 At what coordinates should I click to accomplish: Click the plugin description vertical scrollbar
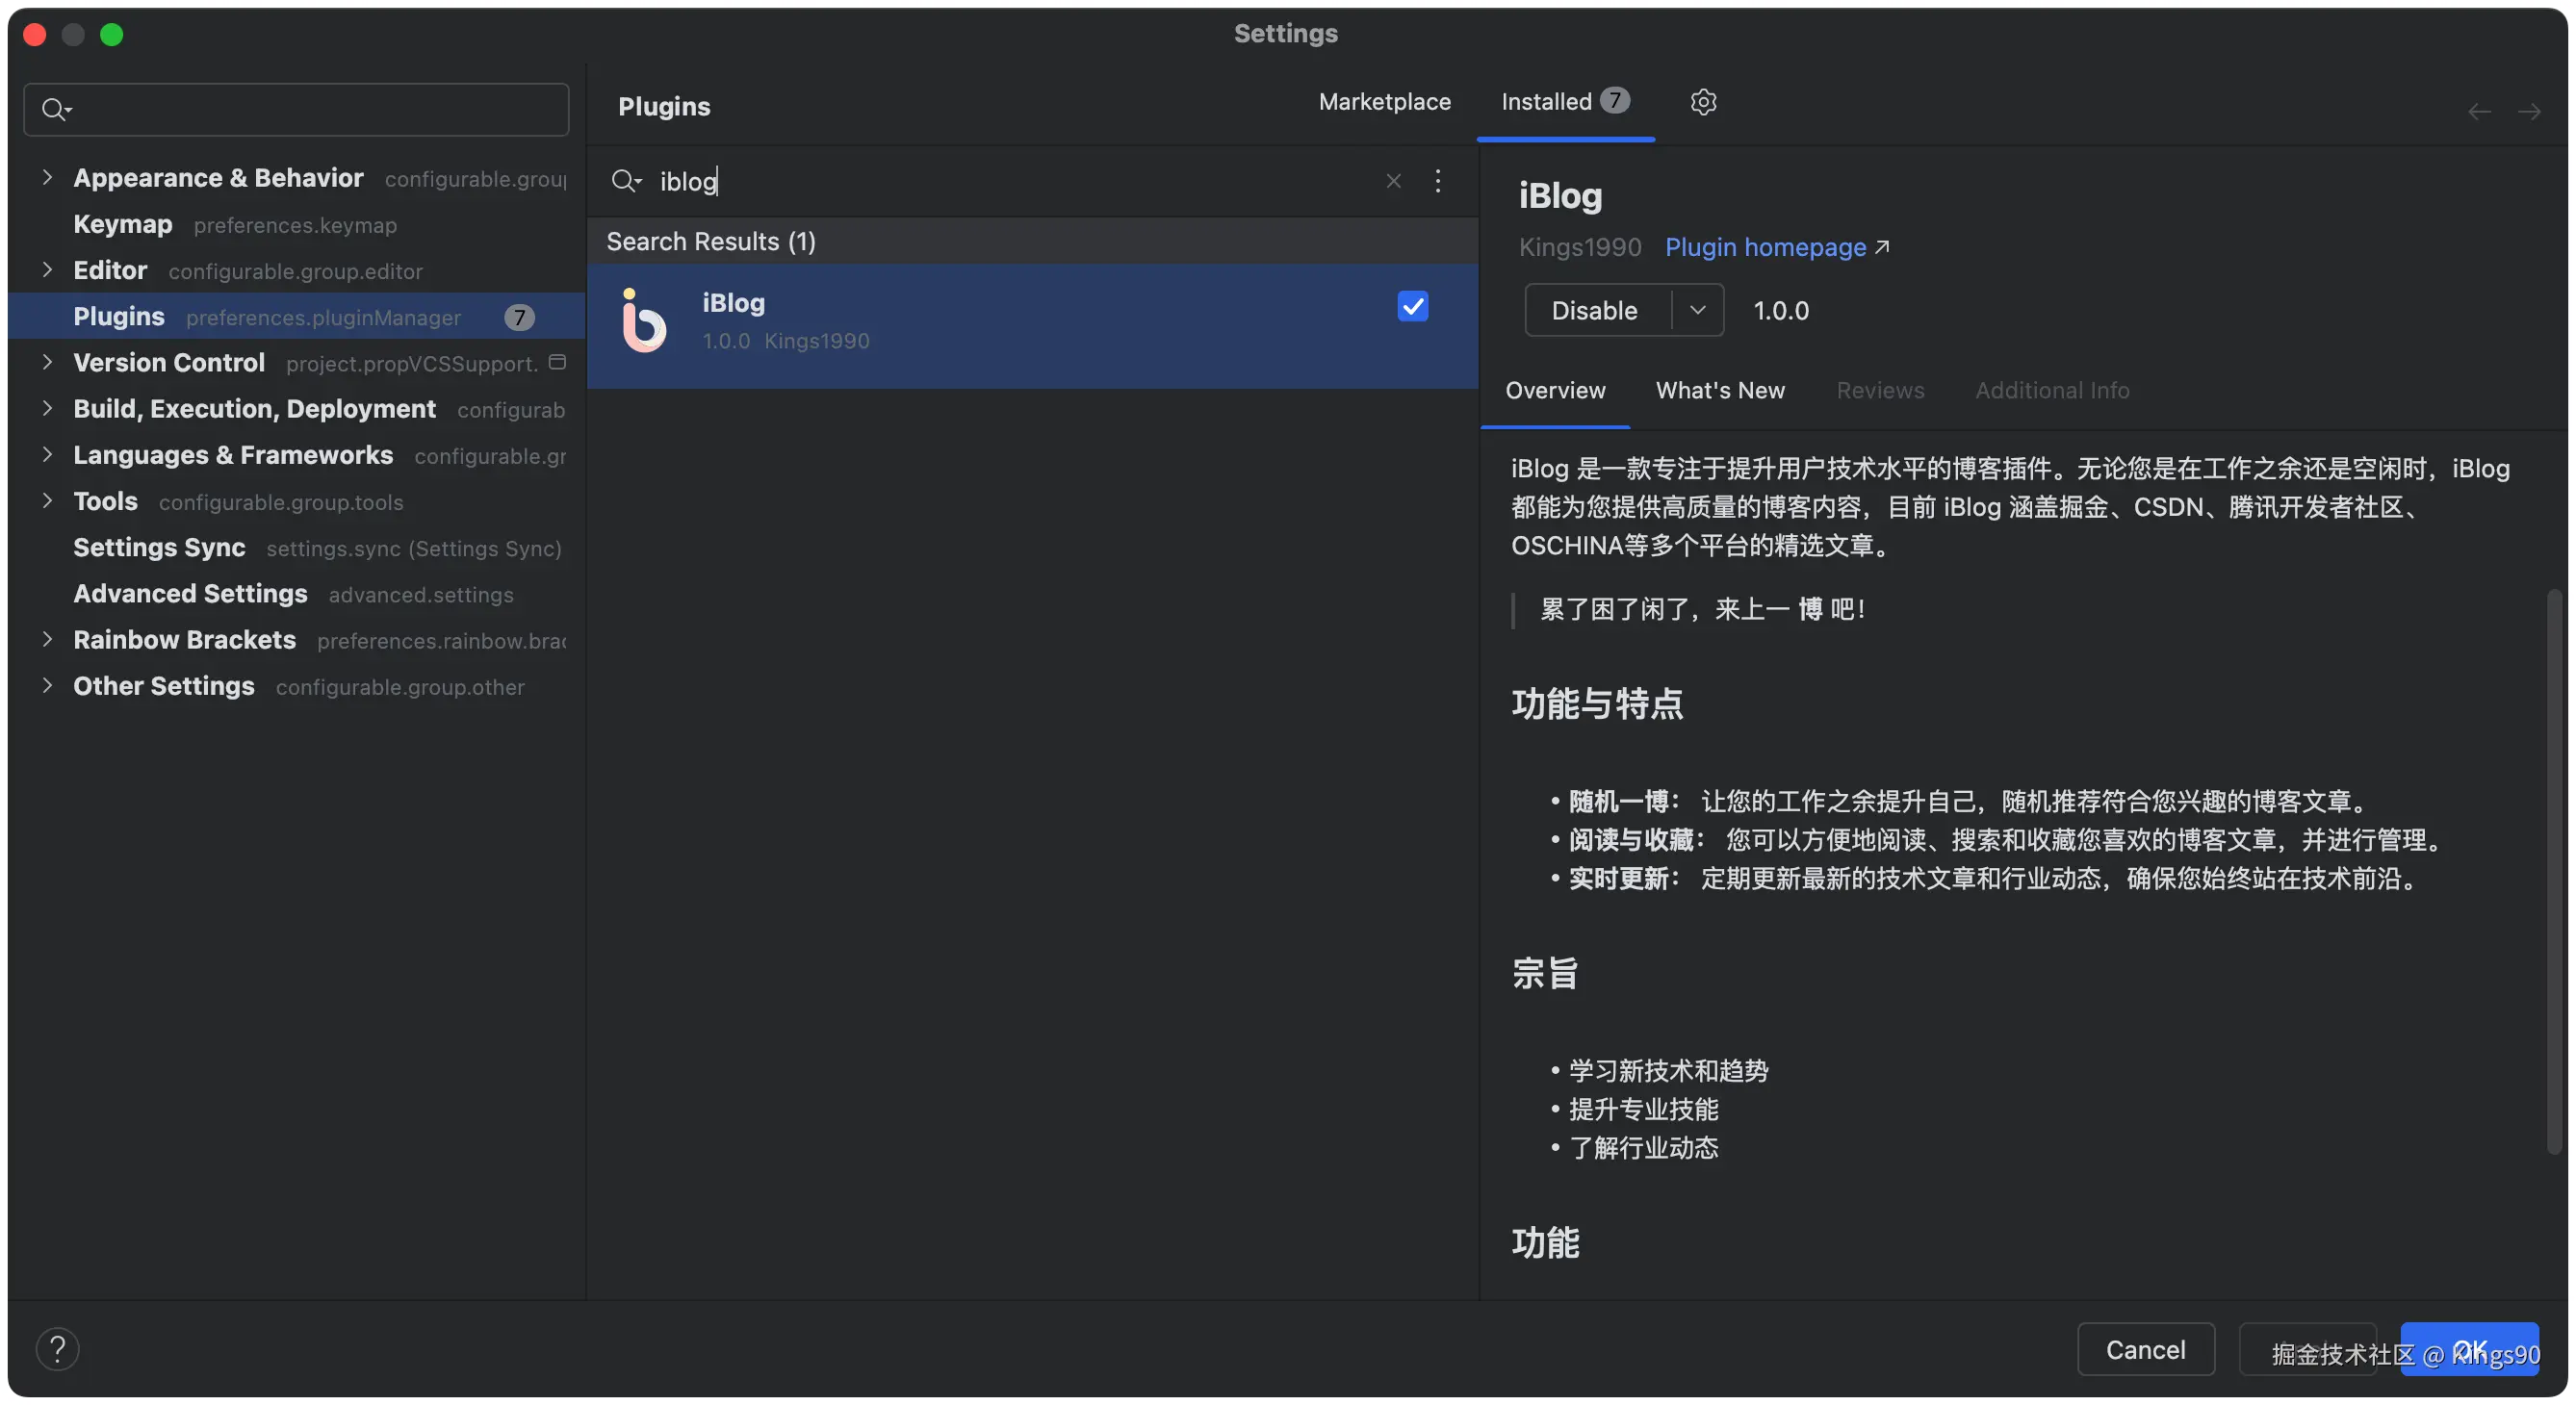2553,870
